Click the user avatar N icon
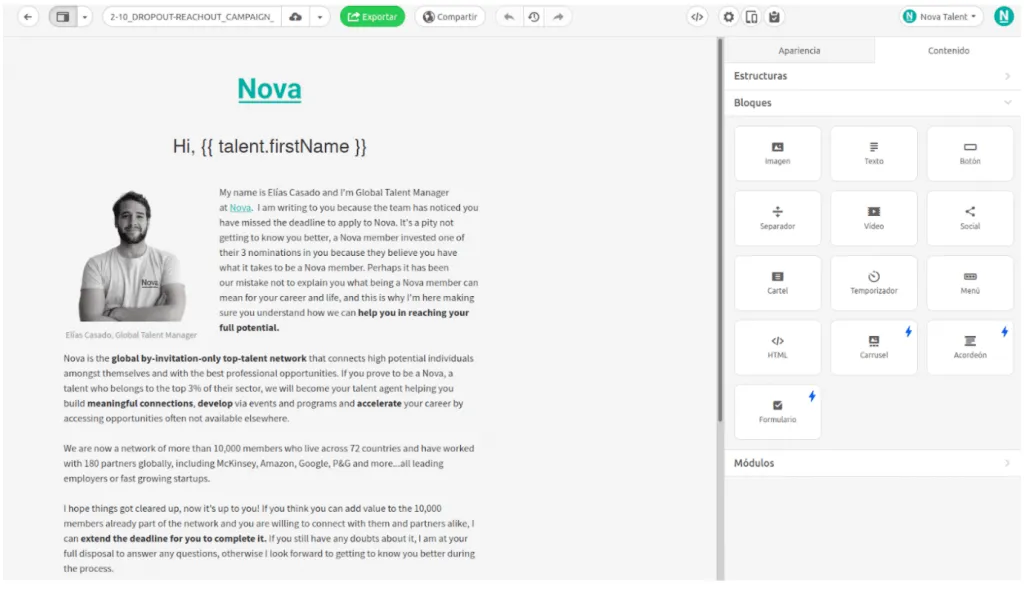 tap(1003, 16)
